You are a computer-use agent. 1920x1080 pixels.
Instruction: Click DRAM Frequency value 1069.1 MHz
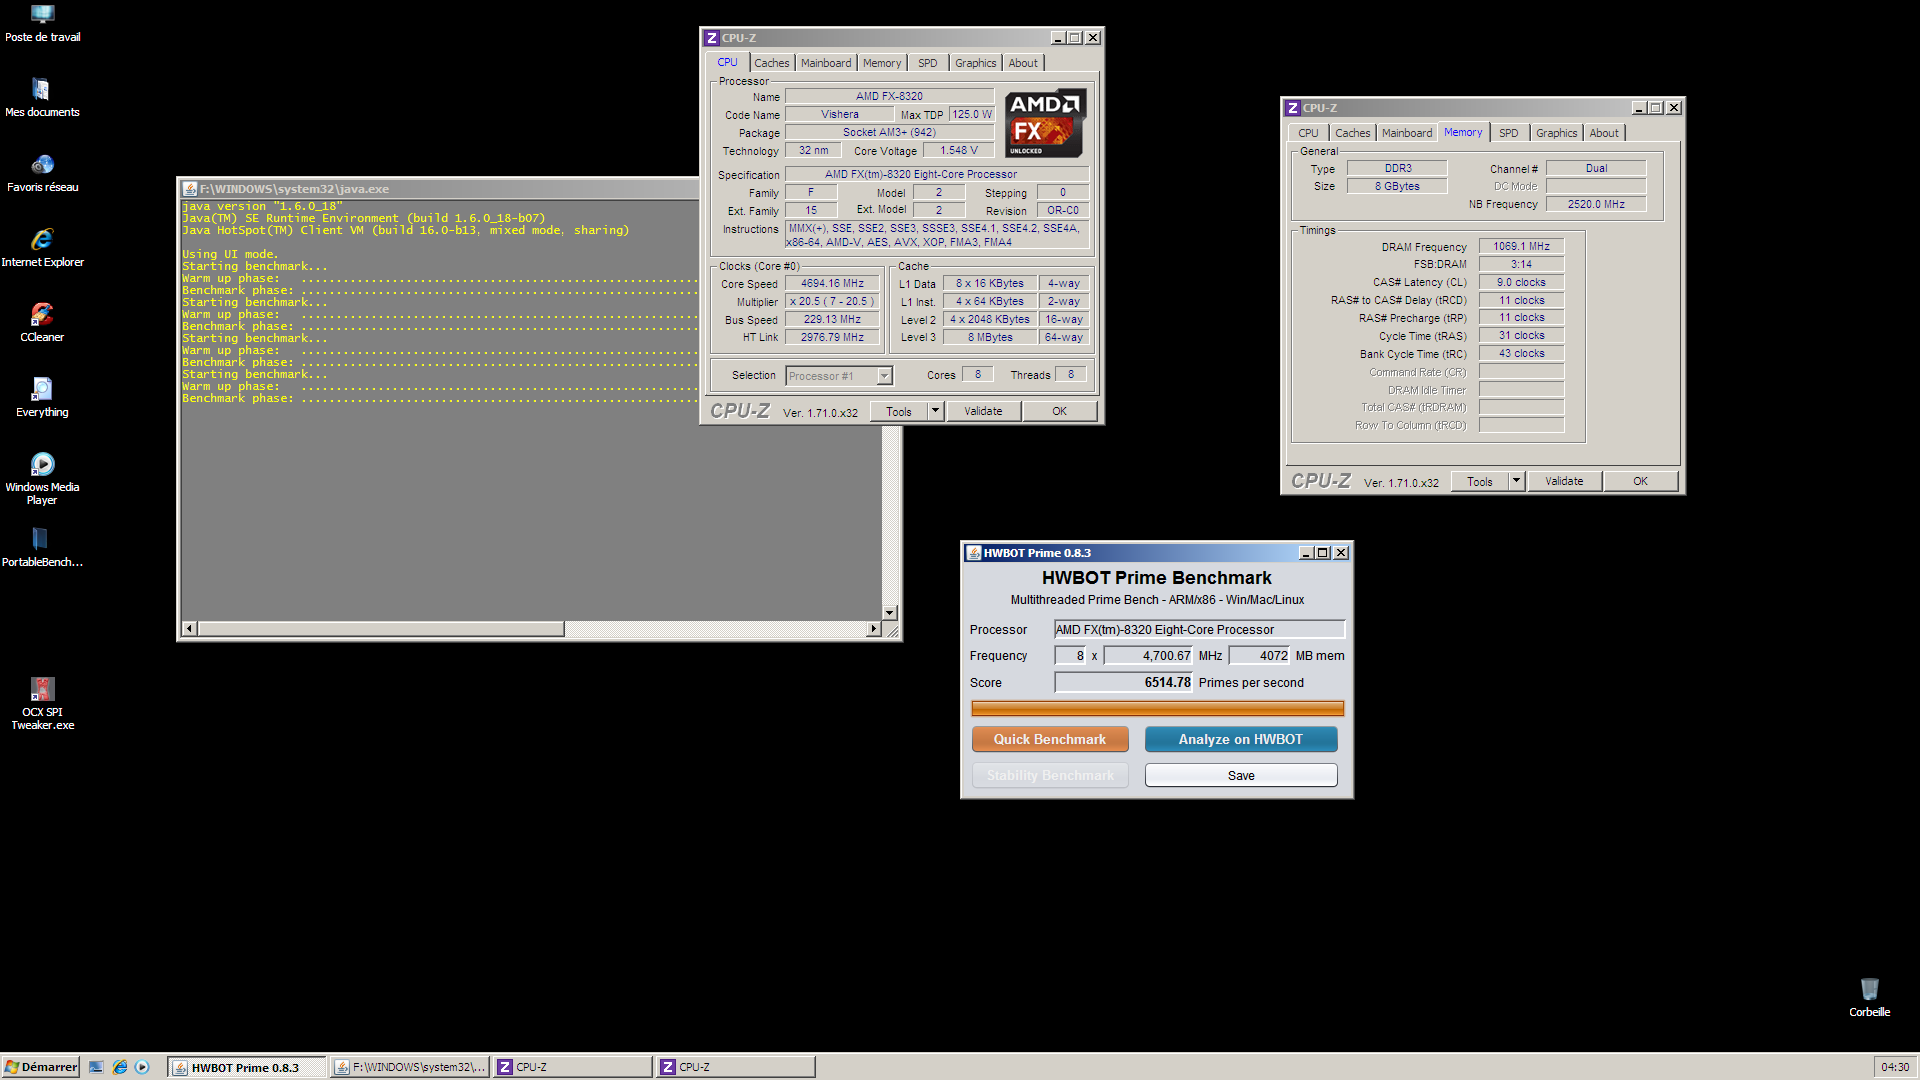pyautogui.click(x=1521, y=246)
